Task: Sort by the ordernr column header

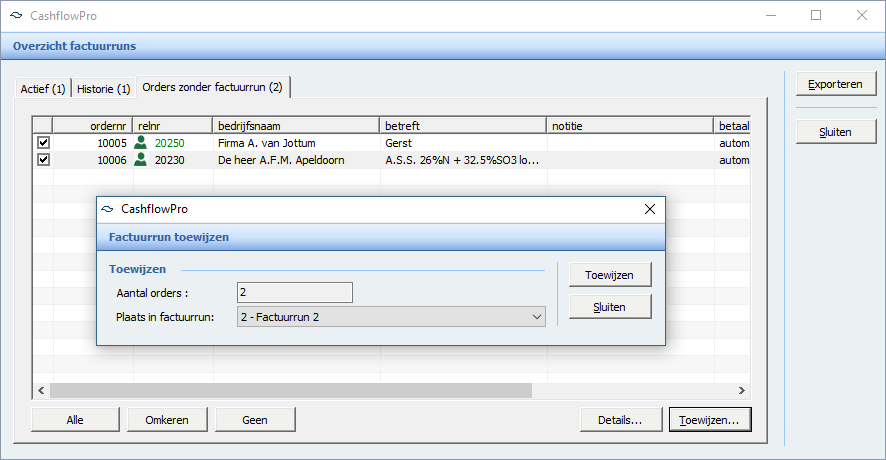Action: click(x=93, y=125)
